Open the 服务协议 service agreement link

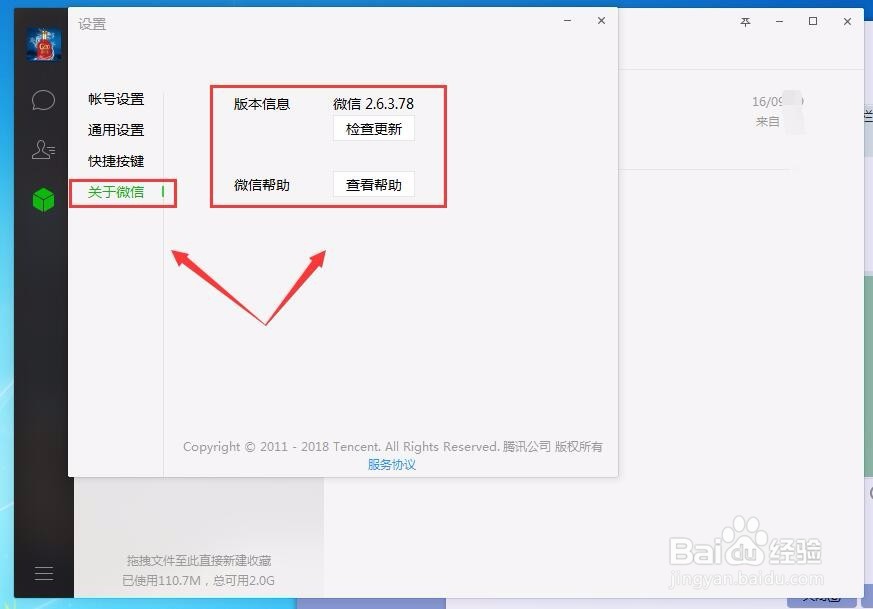click(391, 464)
